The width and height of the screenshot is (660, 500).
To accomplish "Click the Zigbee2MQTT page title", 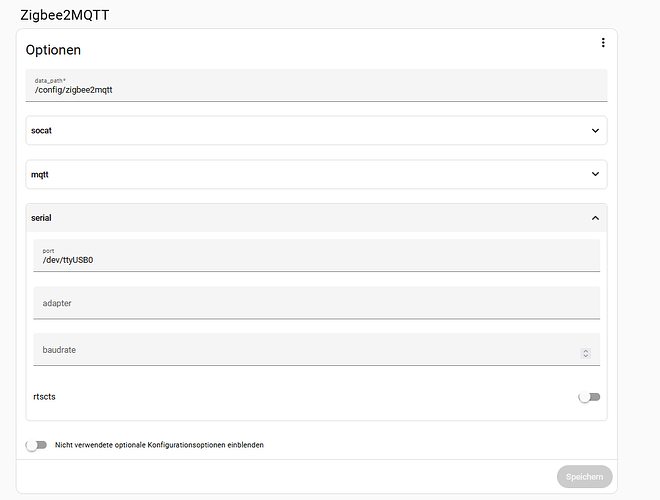I will click(65, 15).
